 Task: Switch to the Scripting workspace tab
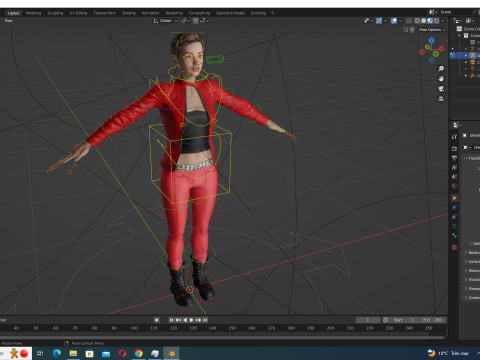coord(258,13)
